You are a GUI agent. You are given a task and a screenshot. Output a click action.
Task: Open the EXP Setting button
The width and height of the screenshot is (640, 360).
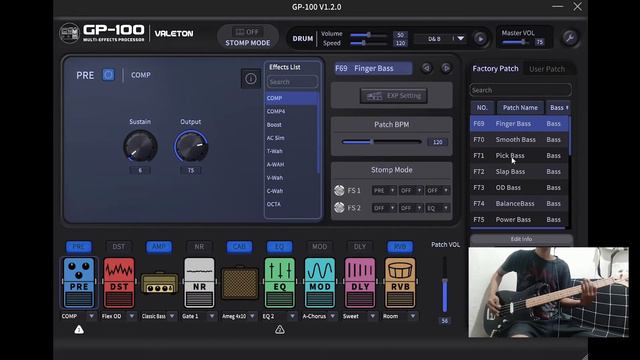tap(393, 96)
